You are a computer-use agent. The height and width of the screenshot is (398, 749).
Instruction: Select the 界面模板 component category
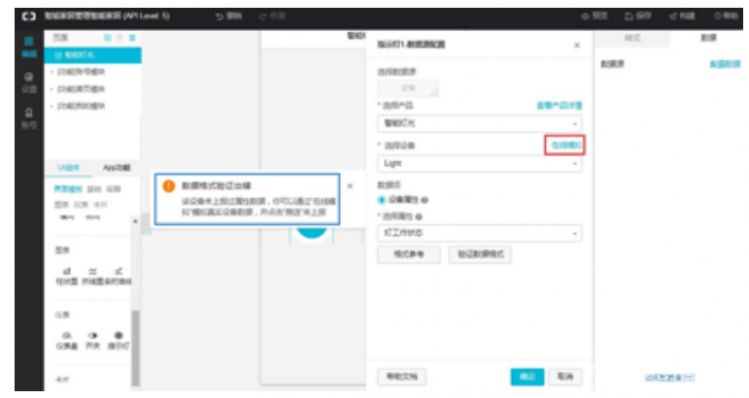pyautogui.click(x=68, y=189)
